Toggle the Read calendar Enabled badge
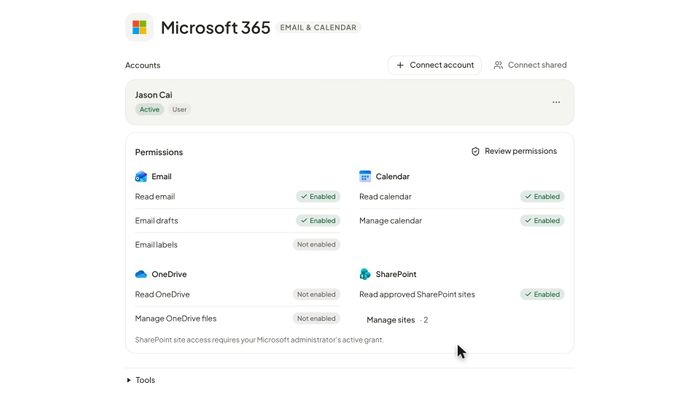The width and height of the screenshot is (700, 394). [542, 196]
